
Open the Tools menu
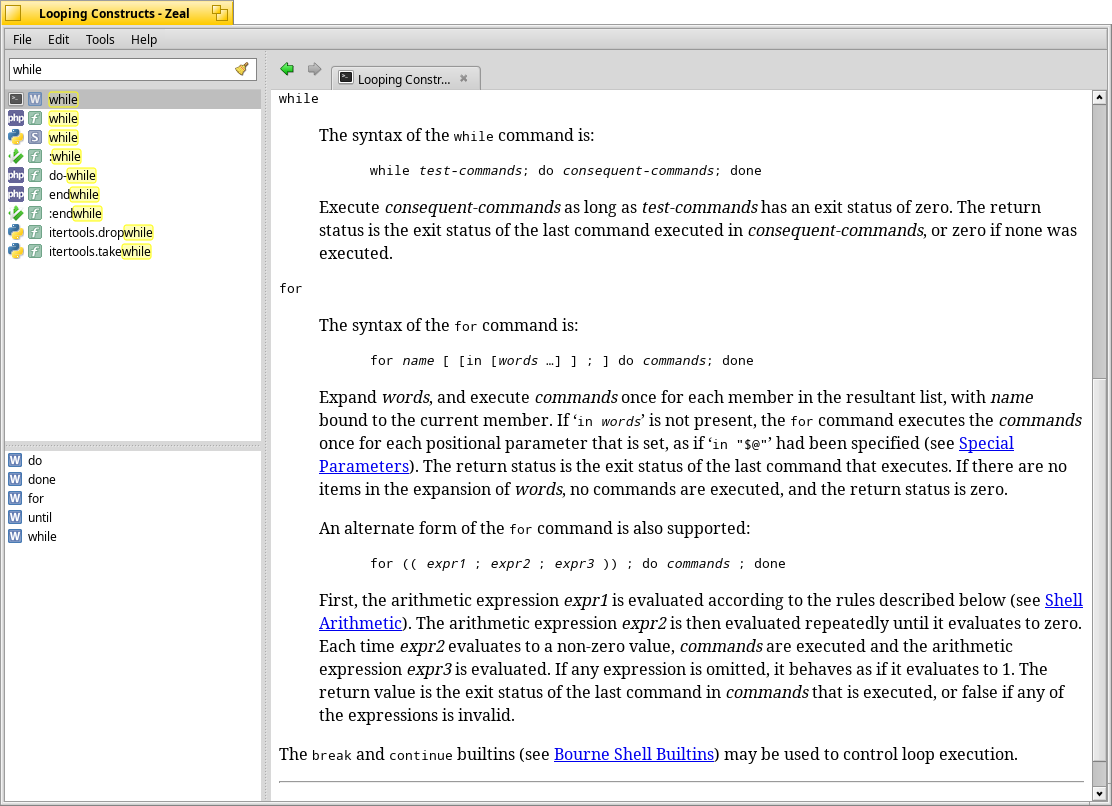pyautogui.click(x=100, y=40)
